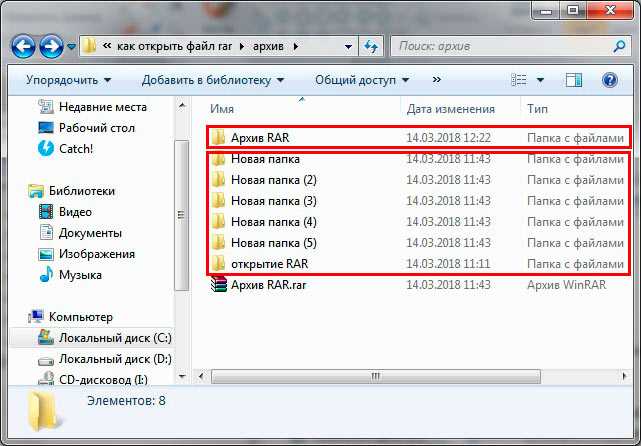641x446 pixels.
Task: Click navigation pane scroll down arrow
Action: tap(182, 376)
